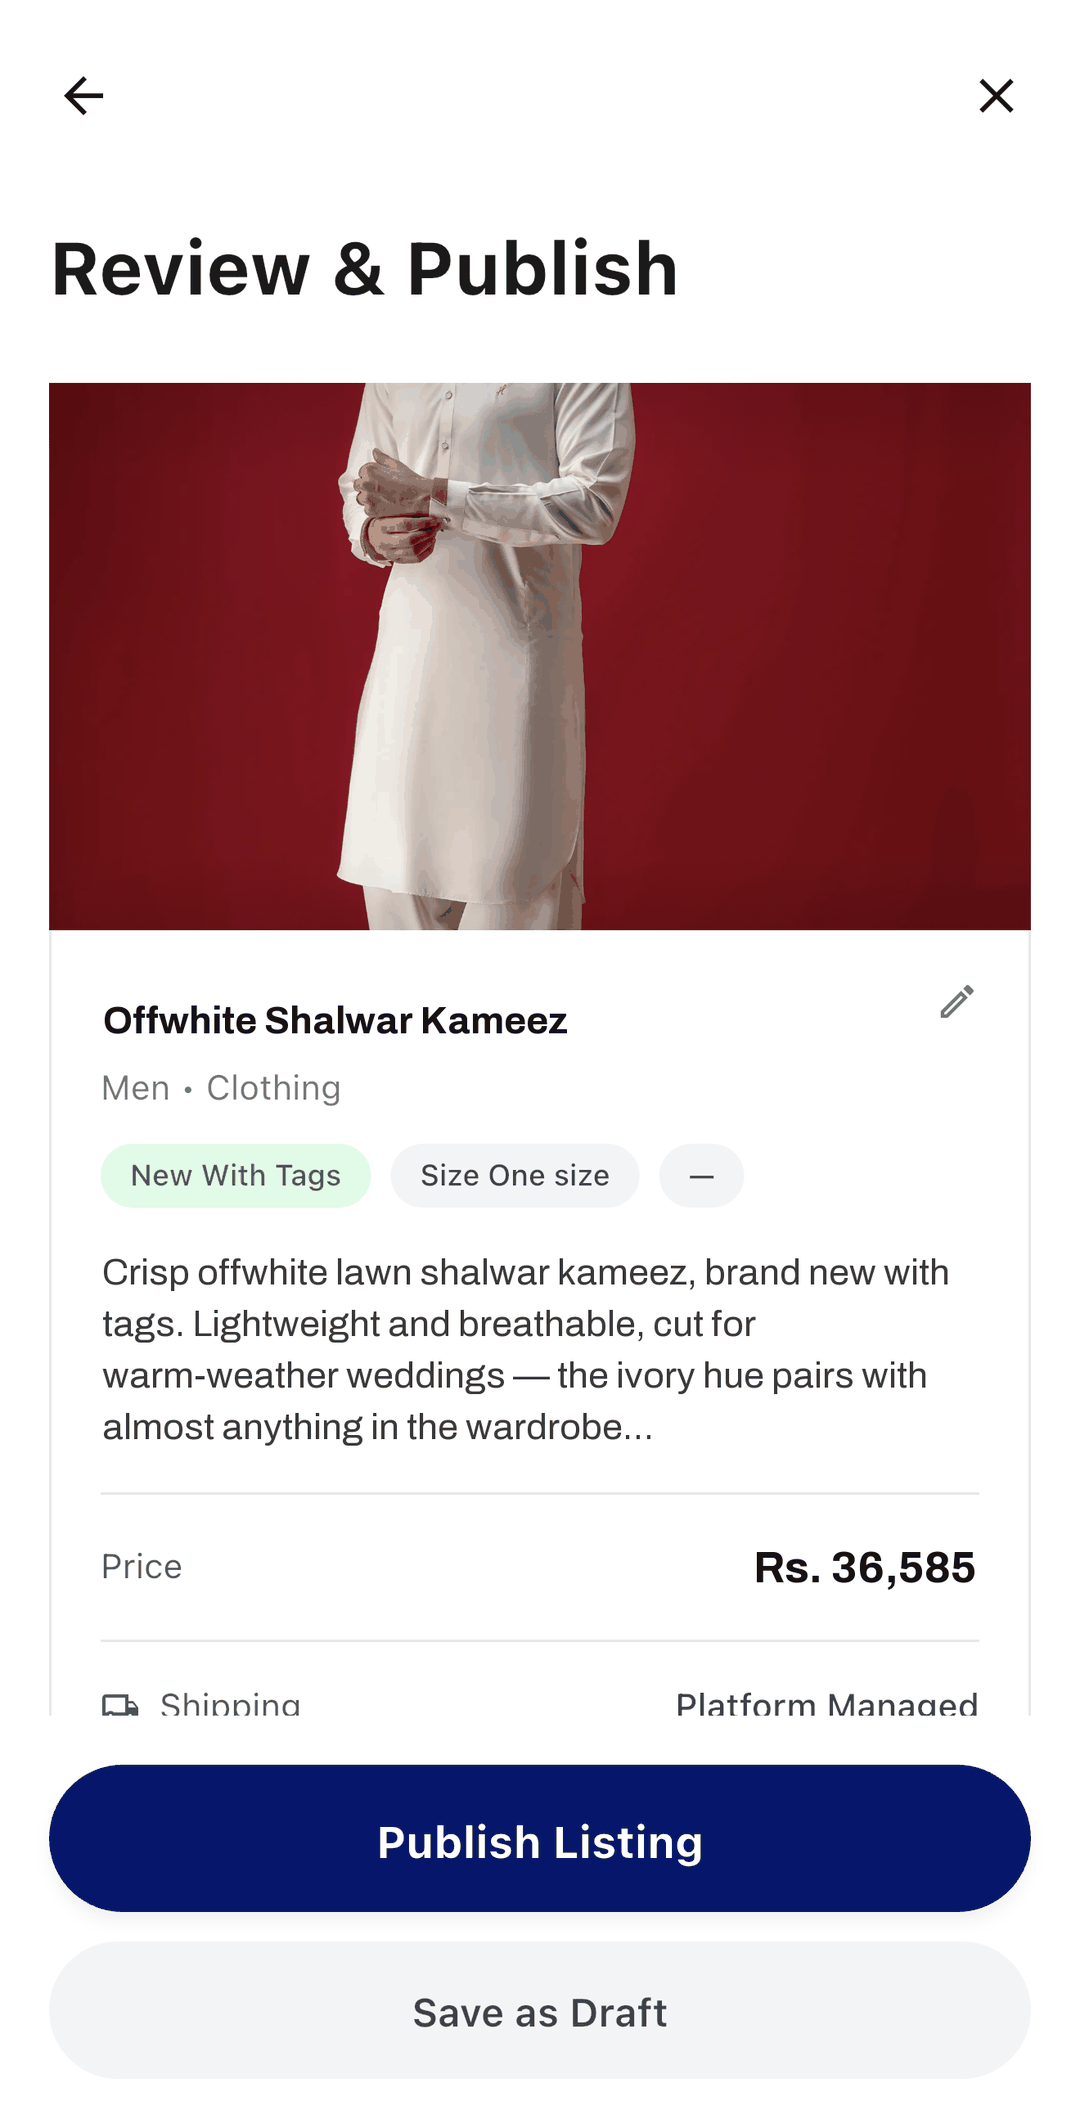Click the Price row label

click(142, 1567)
